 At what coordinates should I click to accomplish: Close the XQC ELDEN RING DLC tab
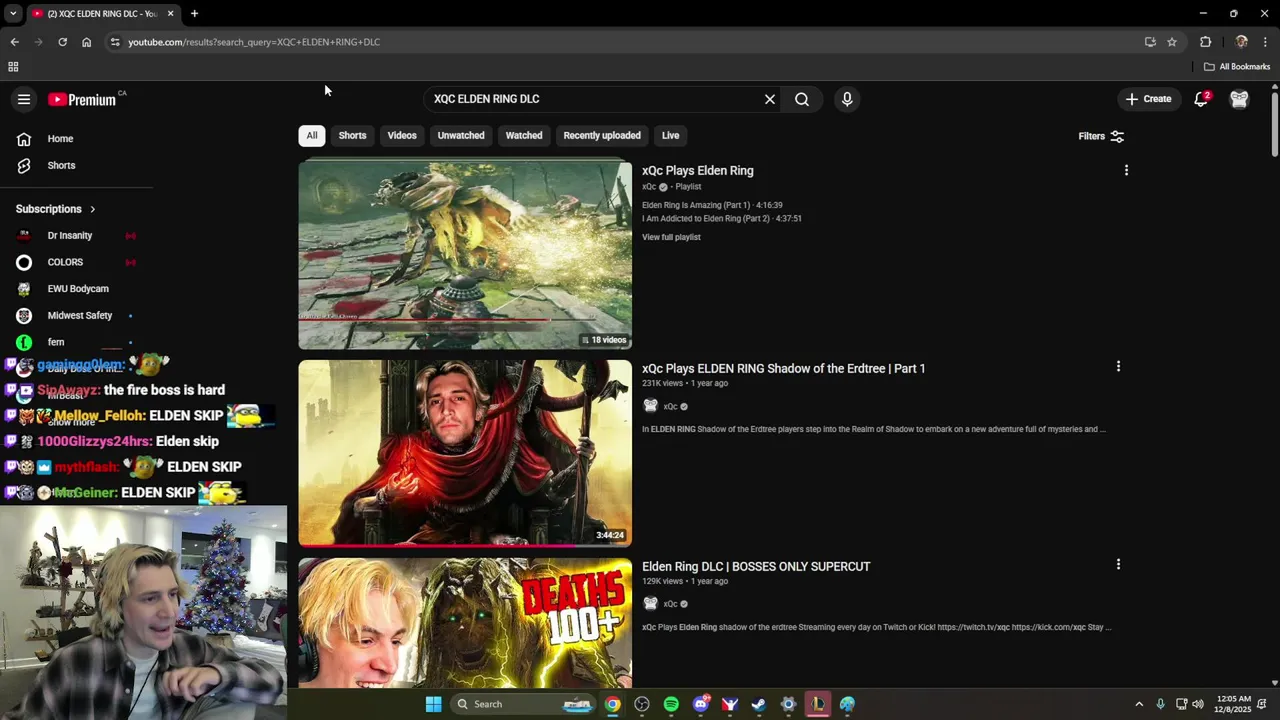170,14
